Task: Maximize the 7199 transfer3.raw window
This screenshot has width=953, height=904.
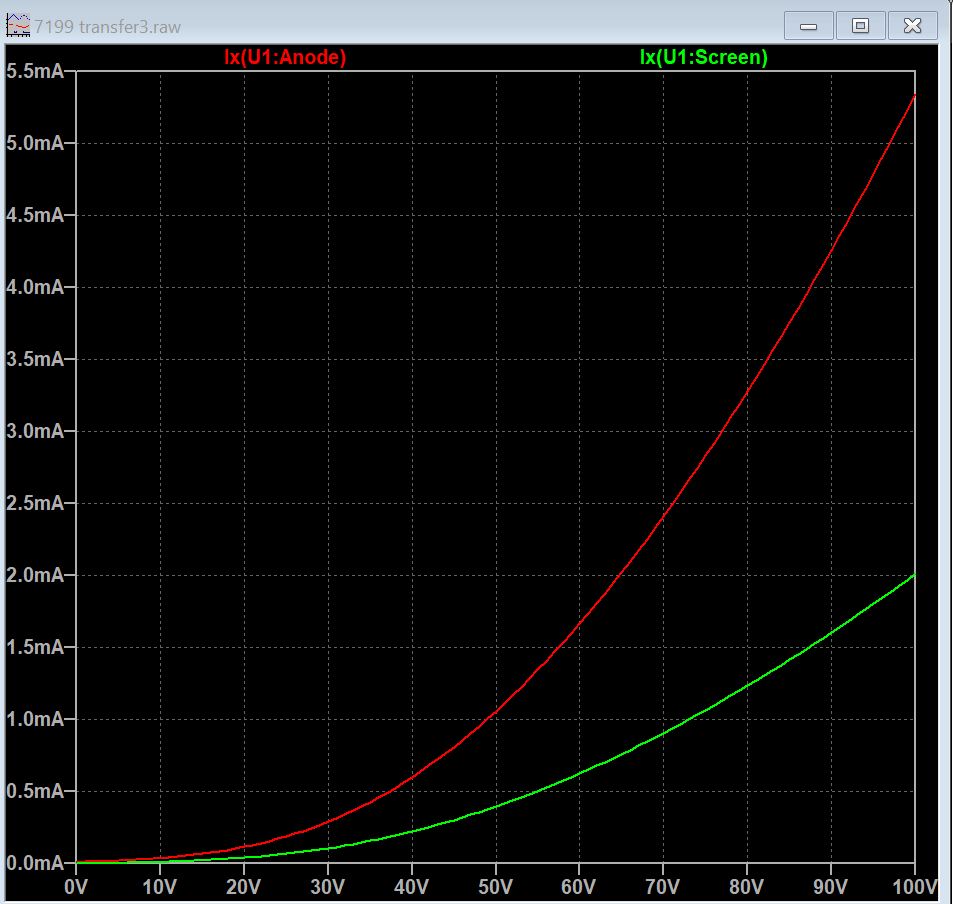Action: click(x=861, y=26)
